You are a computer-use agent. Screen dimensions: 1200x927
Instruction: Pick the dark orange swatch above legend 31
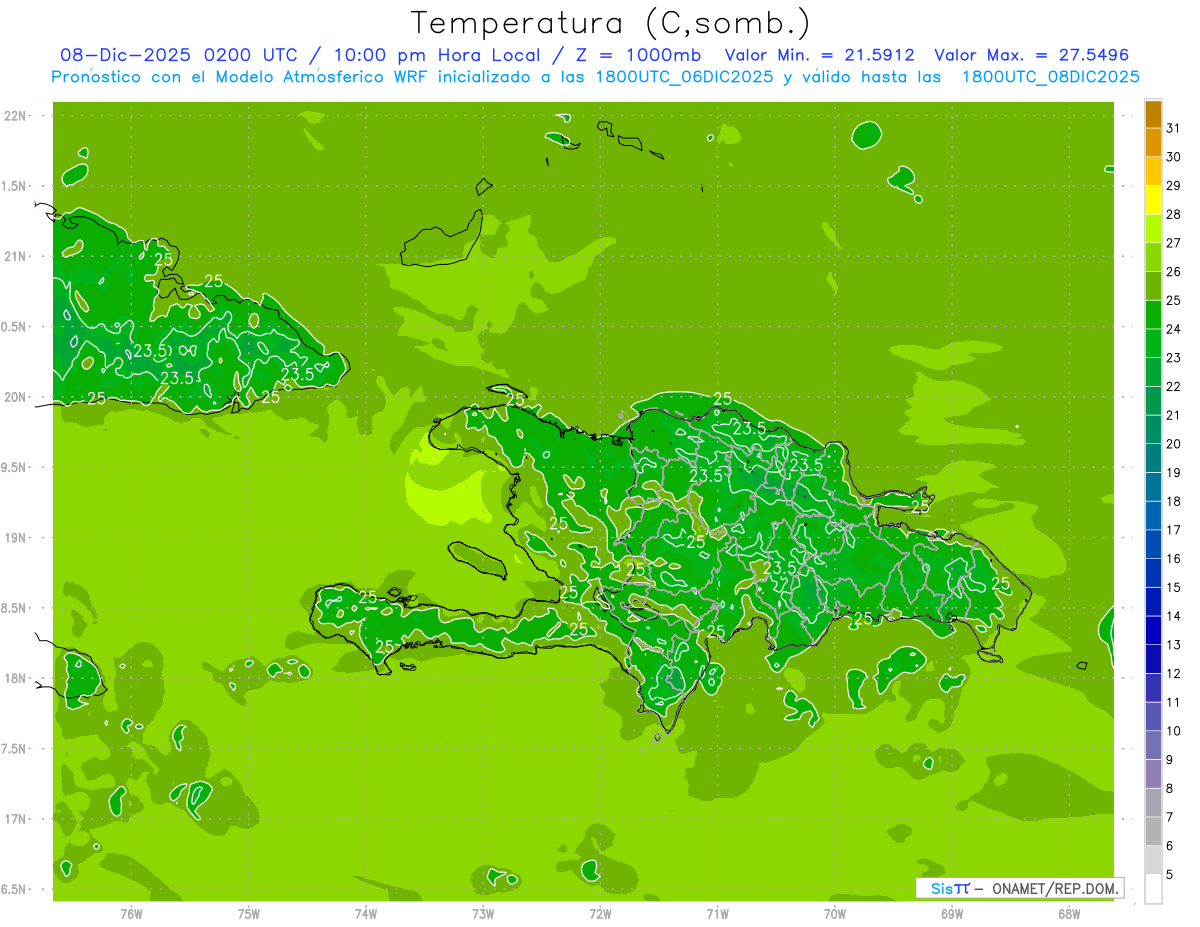pyautogui.click(x=1153, y=114)
